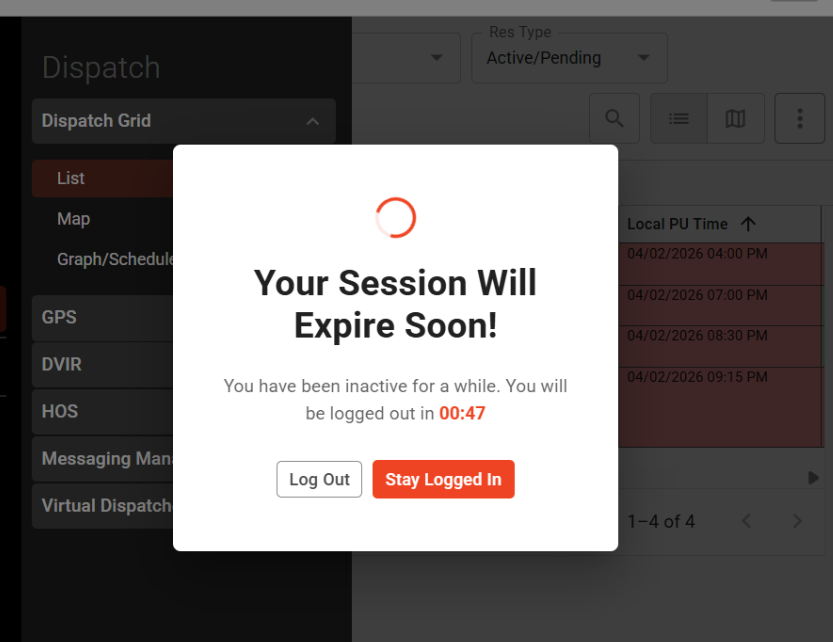Click the Log Out button
Viewport: 833px width, 642px height.
pyautogui.click(x=319, y=479)
